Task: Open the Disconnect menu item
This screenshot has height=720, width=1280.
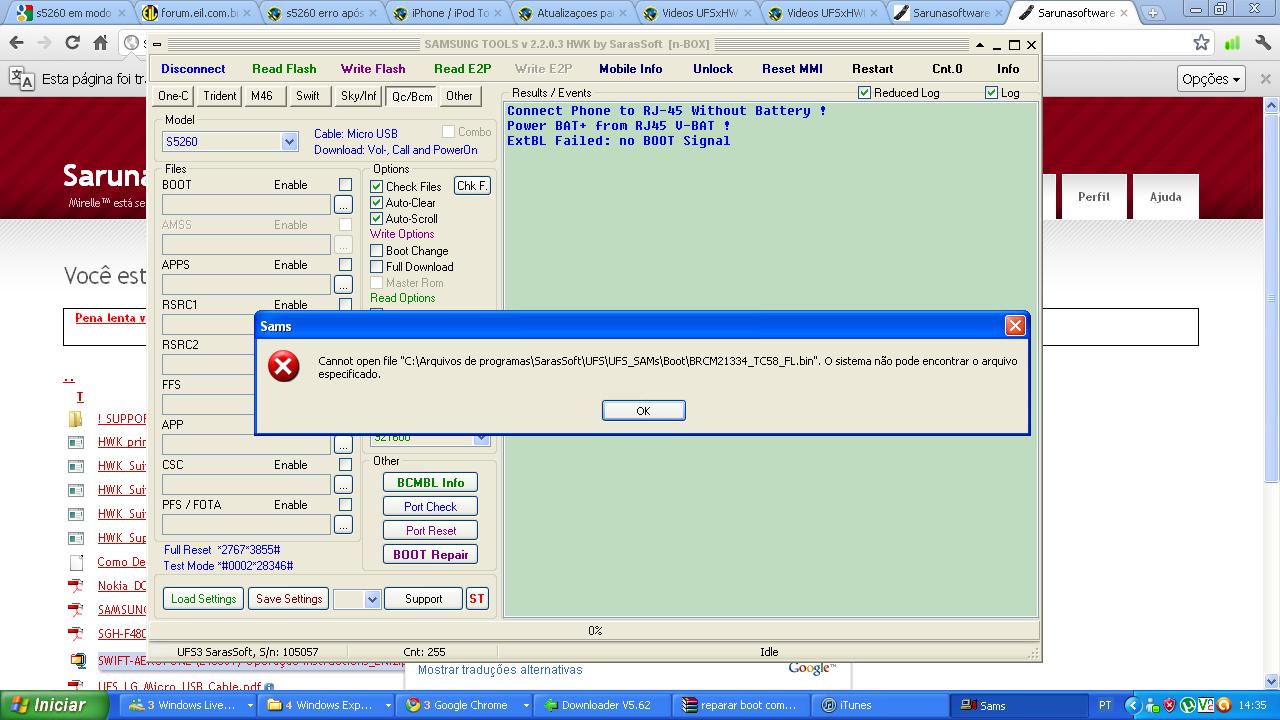Action: point(193,69)
